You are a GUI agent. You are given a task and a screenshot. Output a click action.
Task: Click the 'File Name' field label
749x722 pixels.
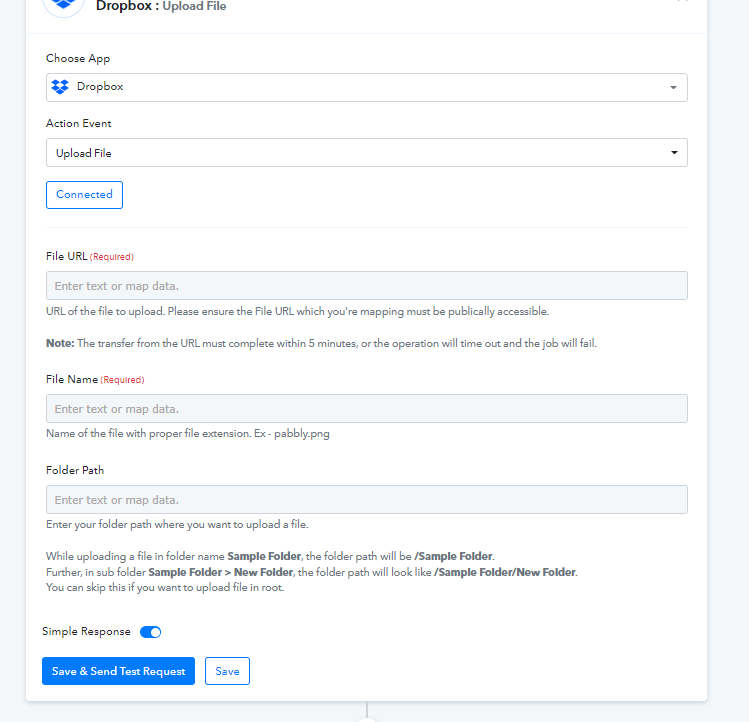pos(72,379)
